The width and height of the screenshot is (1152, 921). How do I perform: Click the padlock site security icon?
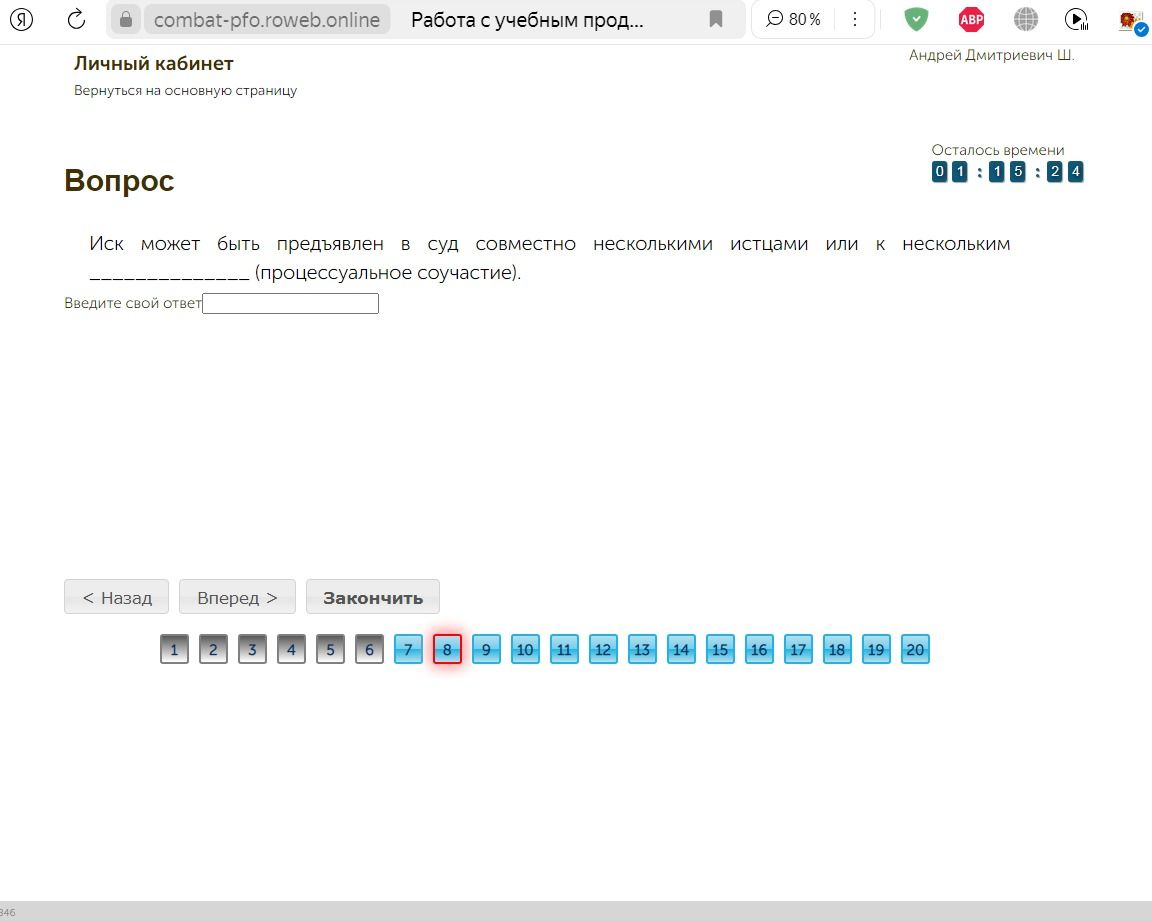(126, 19)
